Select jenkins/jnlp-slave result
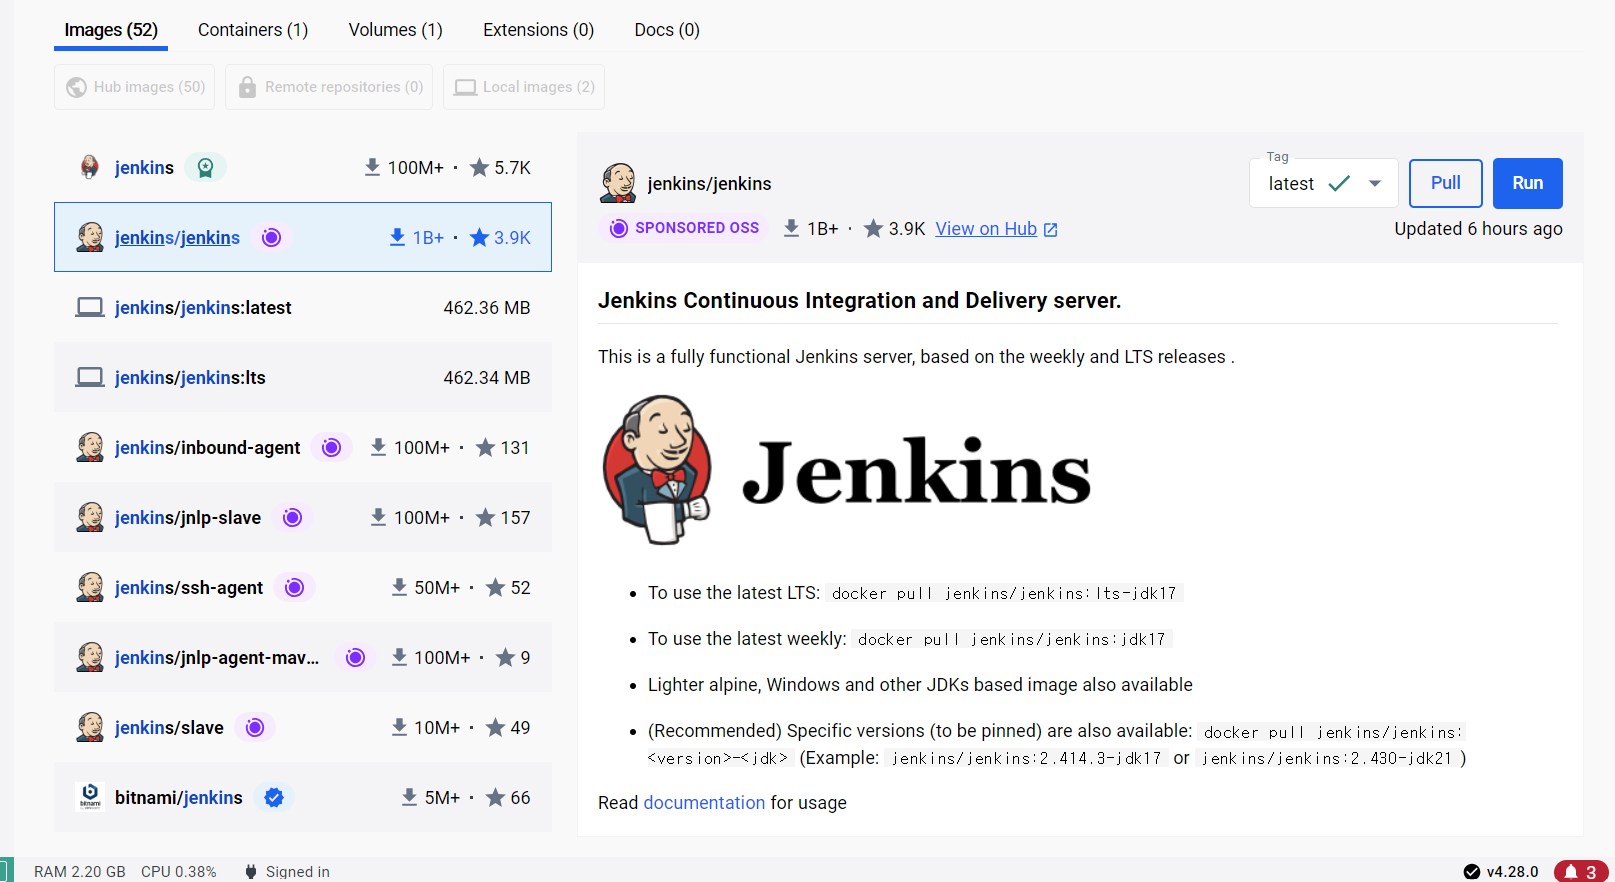1615x882 pixels. coord(303,517)
